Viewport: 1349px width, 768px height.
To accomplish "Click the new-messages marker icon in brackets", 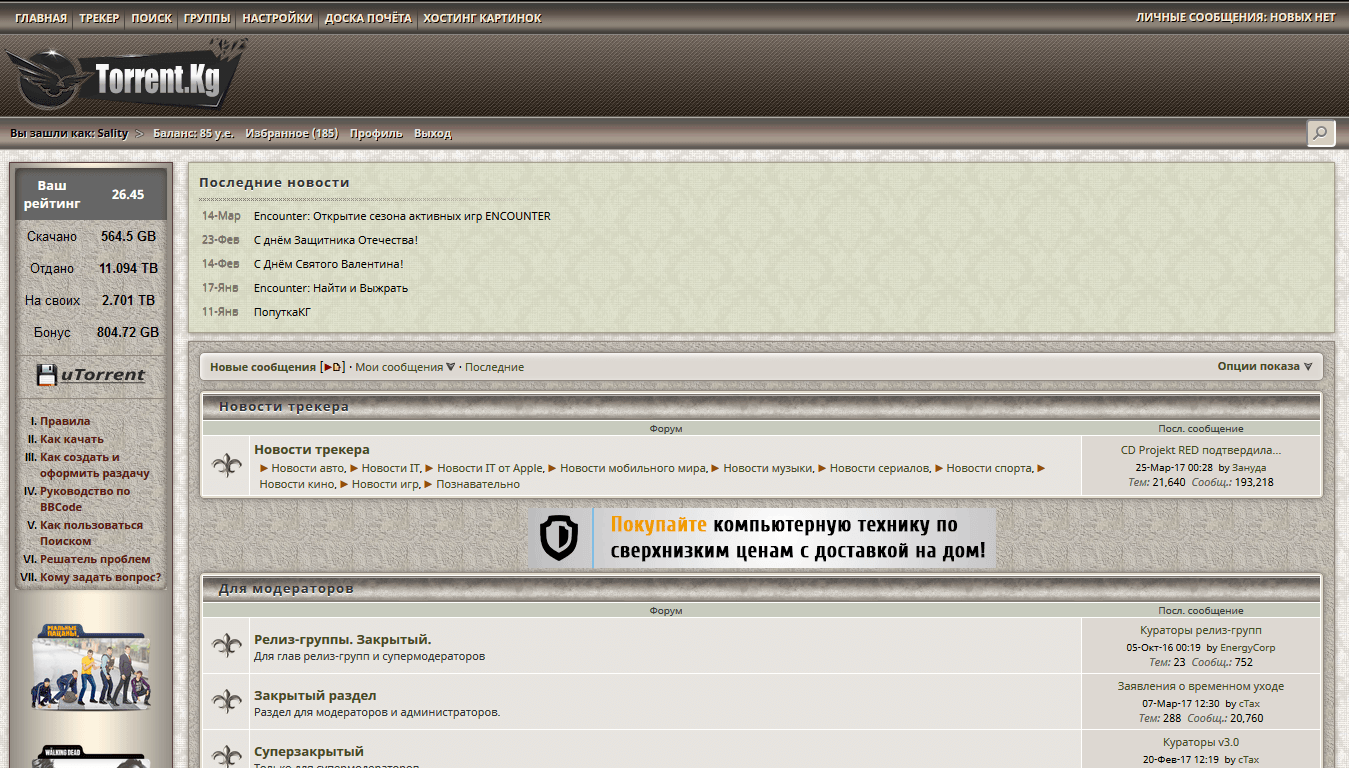I will pyautogui.click(x=332, y=367).
